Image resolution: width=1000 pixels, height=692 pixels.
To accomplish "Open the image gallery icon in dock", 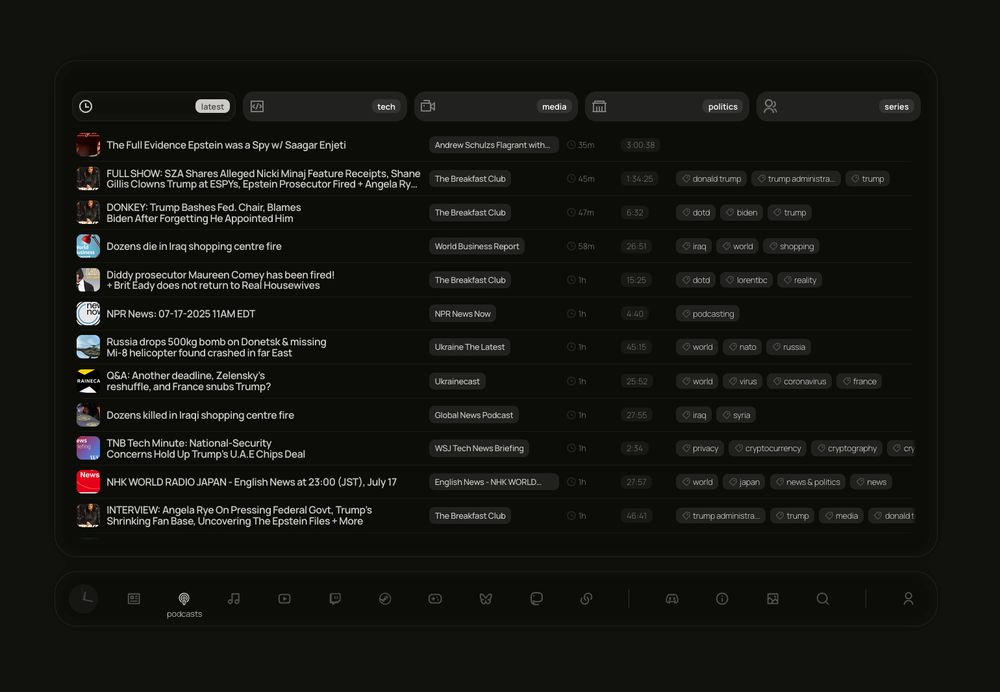I will pyautogui.click(x=772, y=598).
